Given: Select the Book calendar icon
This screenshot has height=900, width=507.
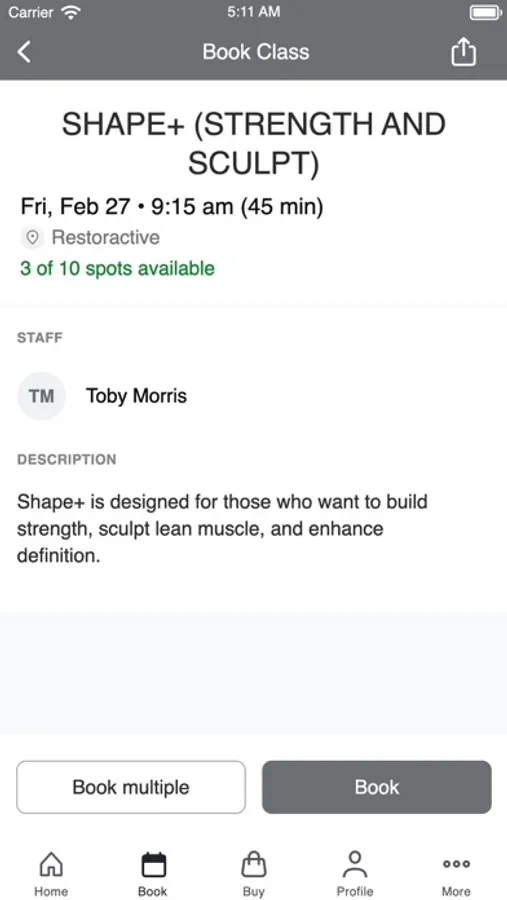Looking at the screenshot, I should (153, 864).
